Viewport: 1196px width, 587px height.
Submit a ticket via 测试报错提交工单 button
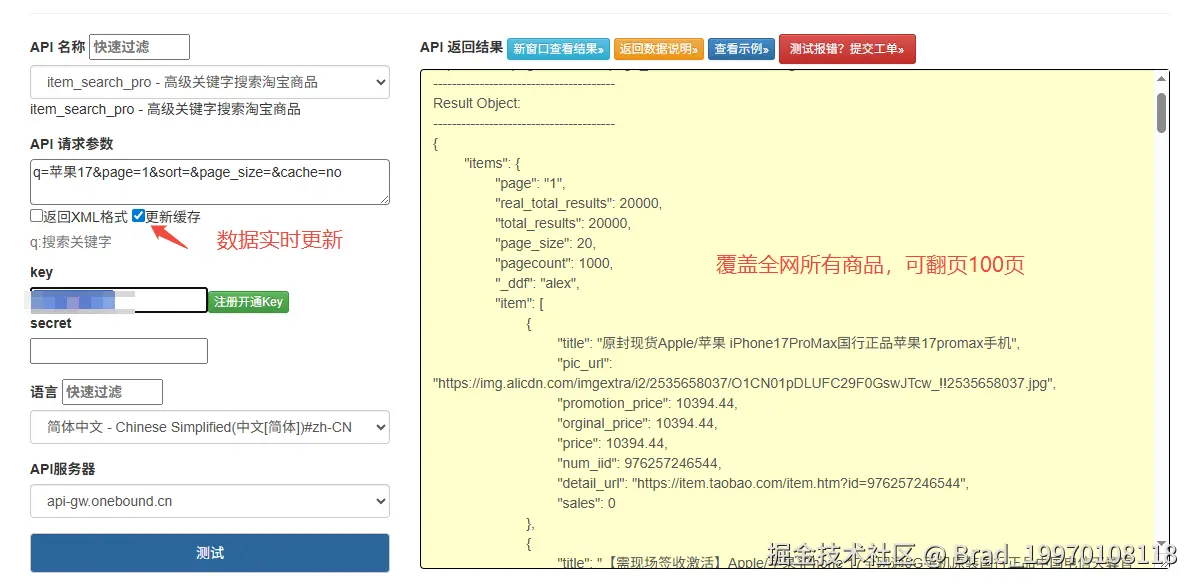coord(847,47)
